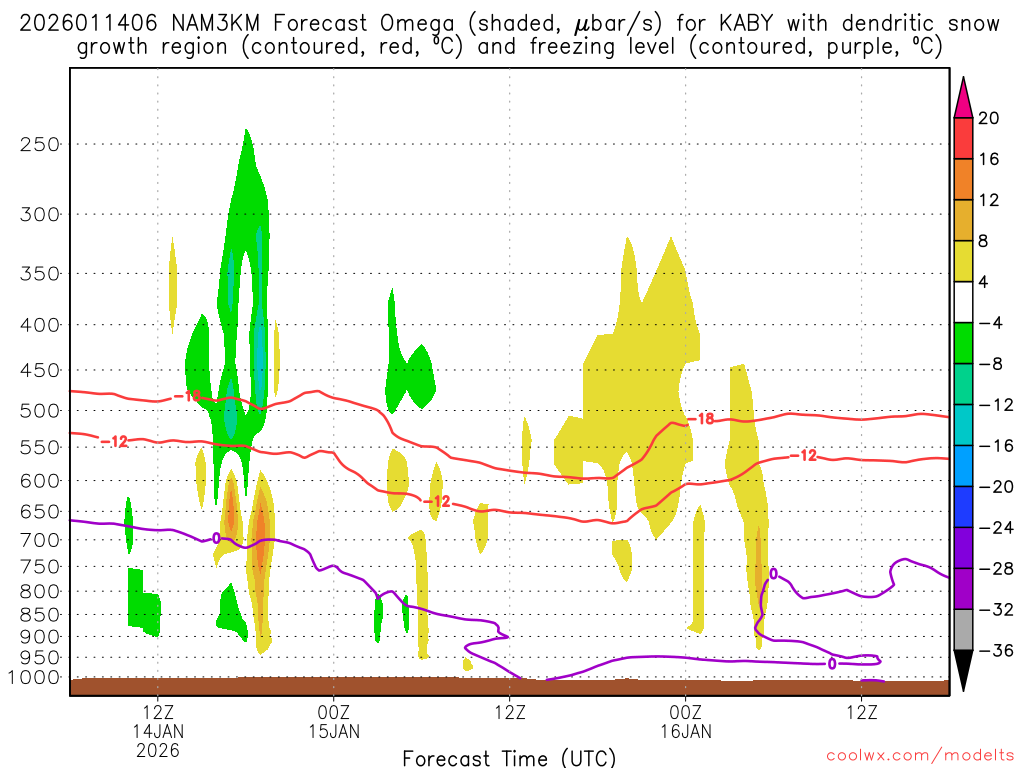This screenshot has width=1024, height=768.
Task: Click the chart title text mentioning KABY
Action: tap(509, 35)
